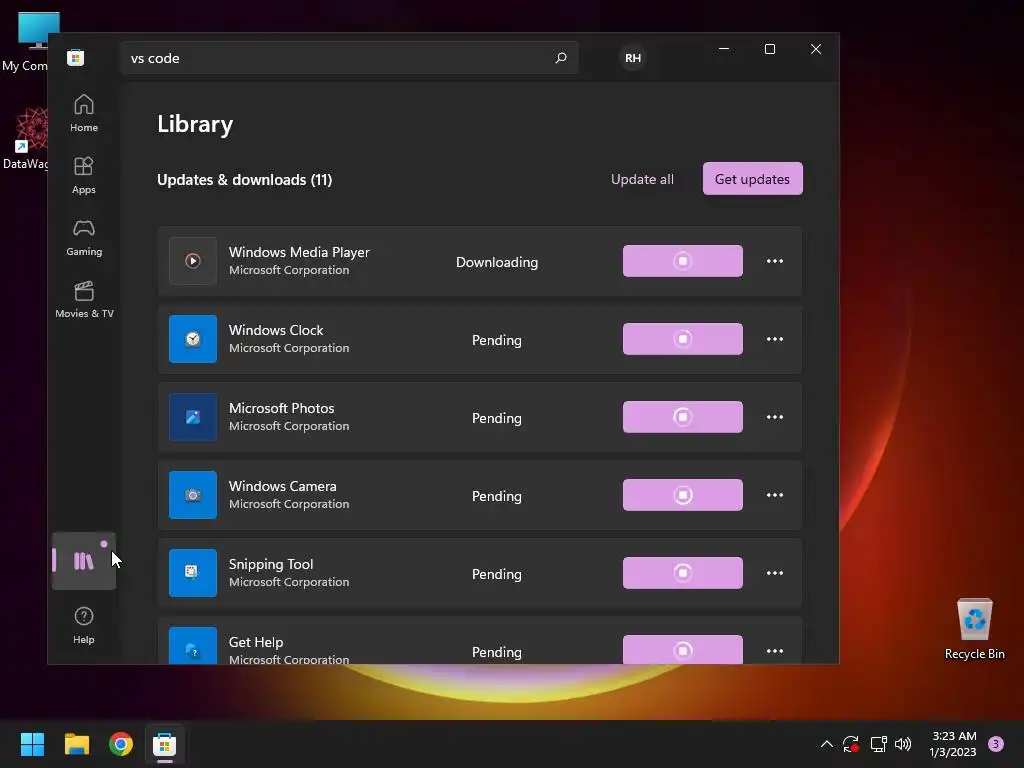Open the notification badge showing 3

tap(996, 744)
